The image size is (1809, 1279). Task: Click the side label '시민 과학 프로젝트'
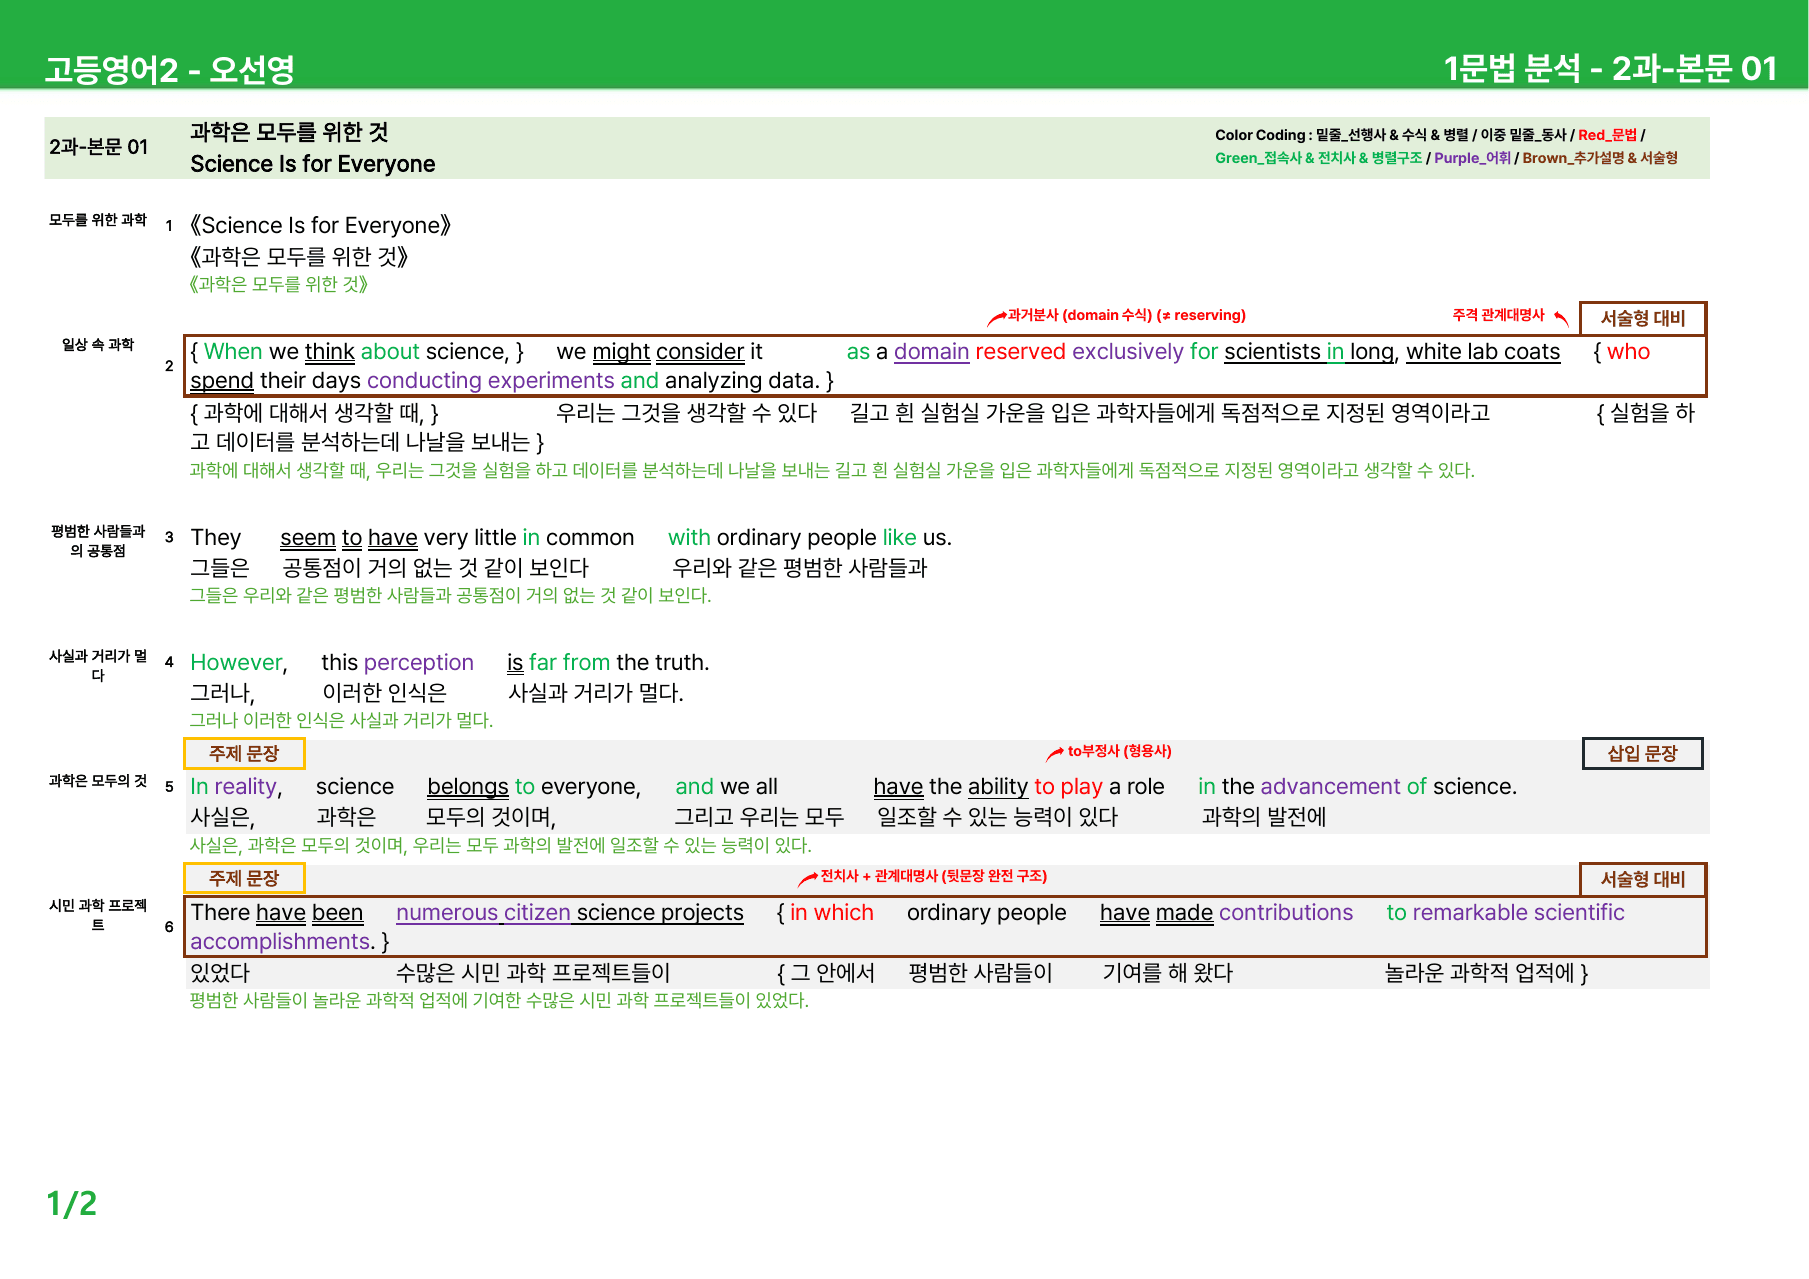point(98,916)
